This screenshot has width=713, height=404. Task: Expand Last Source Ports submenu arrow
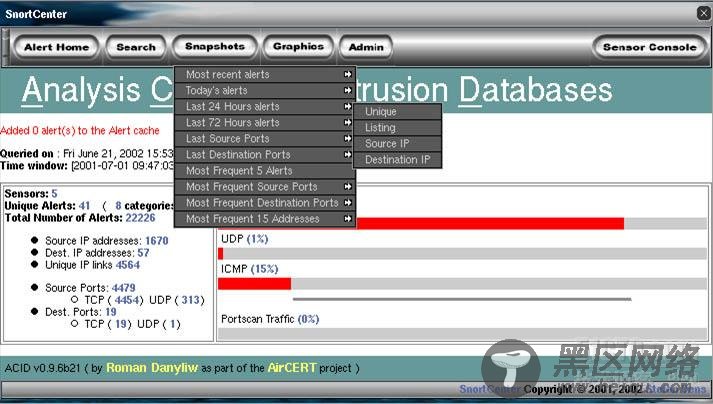(348, 138)
